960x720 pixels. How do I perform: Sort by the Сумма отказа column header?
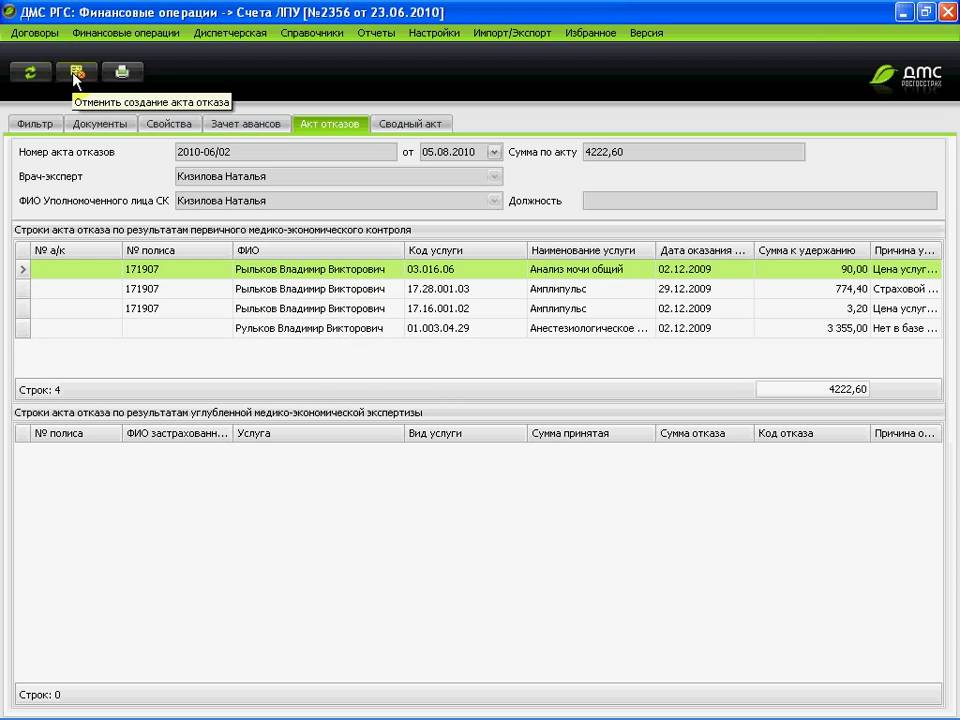705,433
